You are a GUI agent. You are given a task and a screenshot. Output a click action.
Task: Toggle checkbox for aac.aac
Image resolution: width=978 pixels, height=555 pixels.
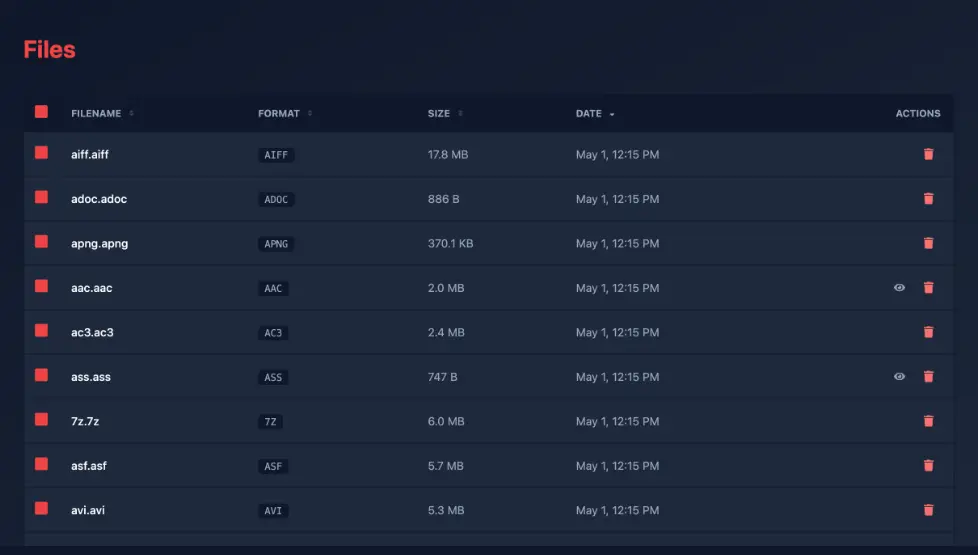point(41,286)
